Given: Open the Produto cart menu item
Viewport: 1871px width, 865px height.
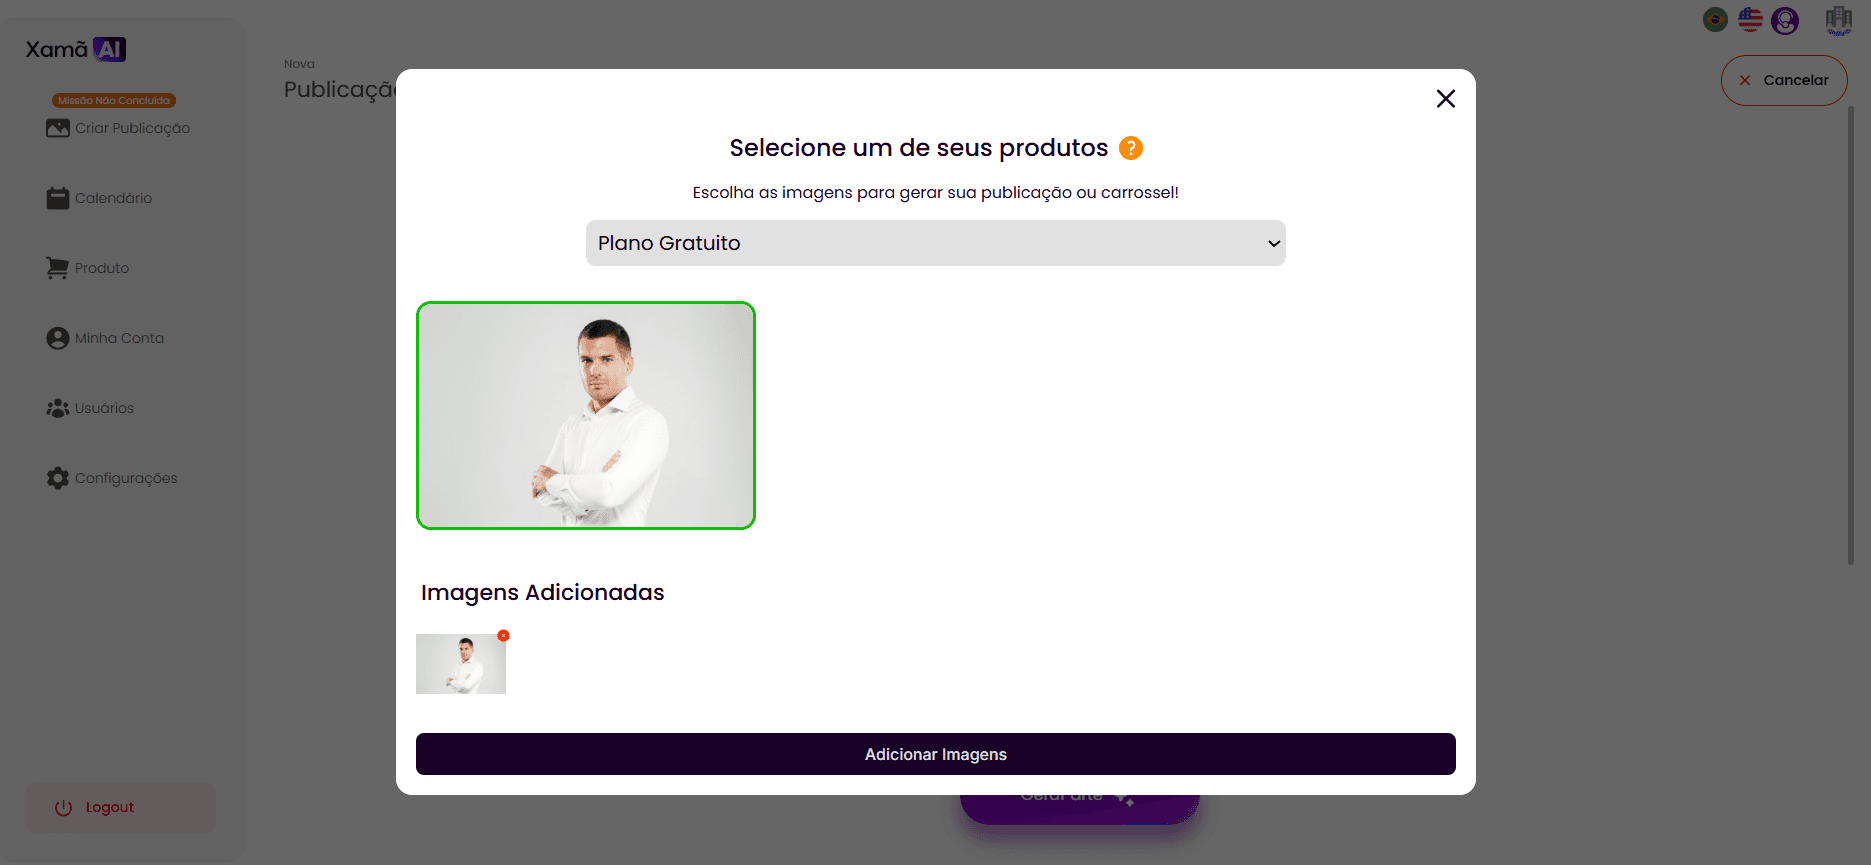Looking at the screenshot, I should coord(87,268).
